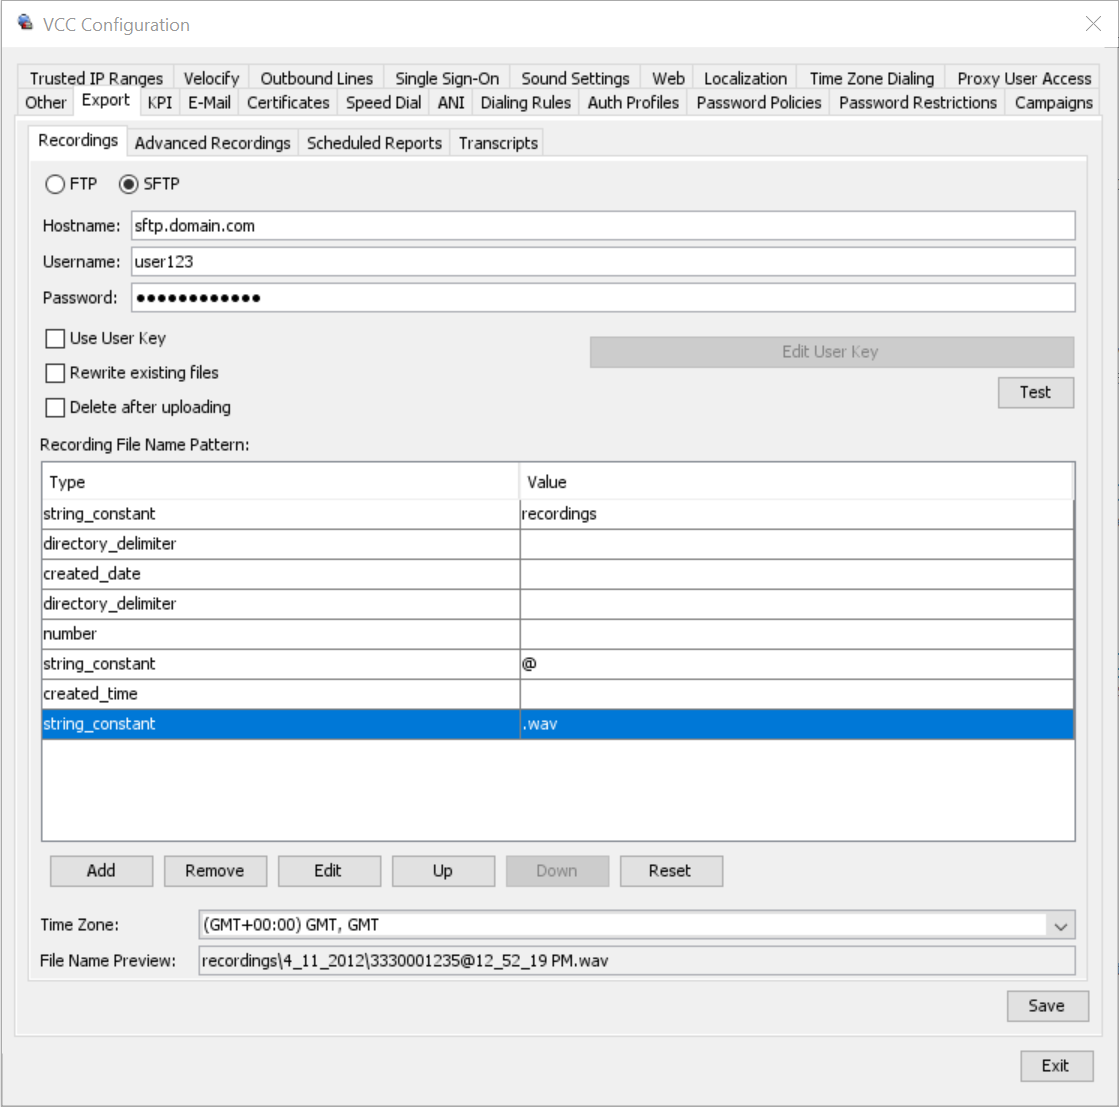This screenshot has width=1119, height=1107.
Task: Close the VCC Configuration window
Action: pyautogui.click(x=1093, y=25)
